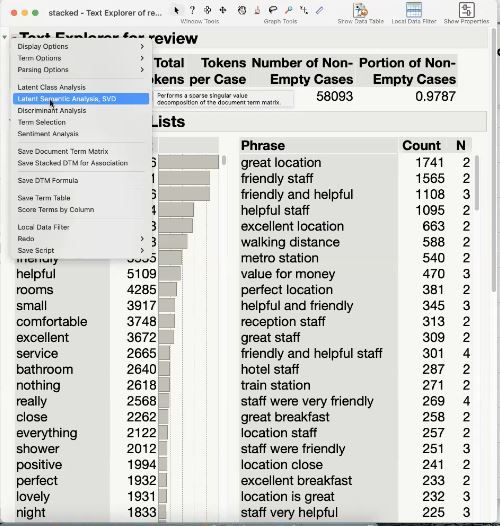The height and width of the screenshot is (526, 500).
Task: Select phrase 'excellent breakfast'
Action: (297, 481)
